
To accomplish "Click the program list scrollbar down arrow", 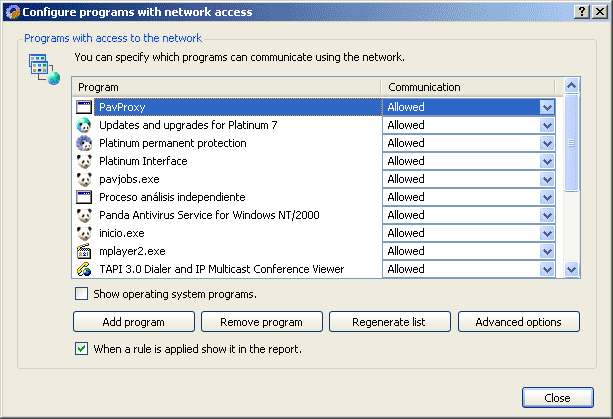I will pyautogui.click(x=572, y=269).
